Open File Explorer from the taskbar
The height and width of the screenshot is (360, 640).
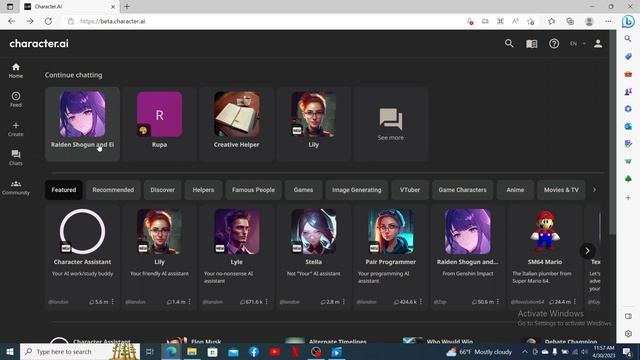coord(192,352)
